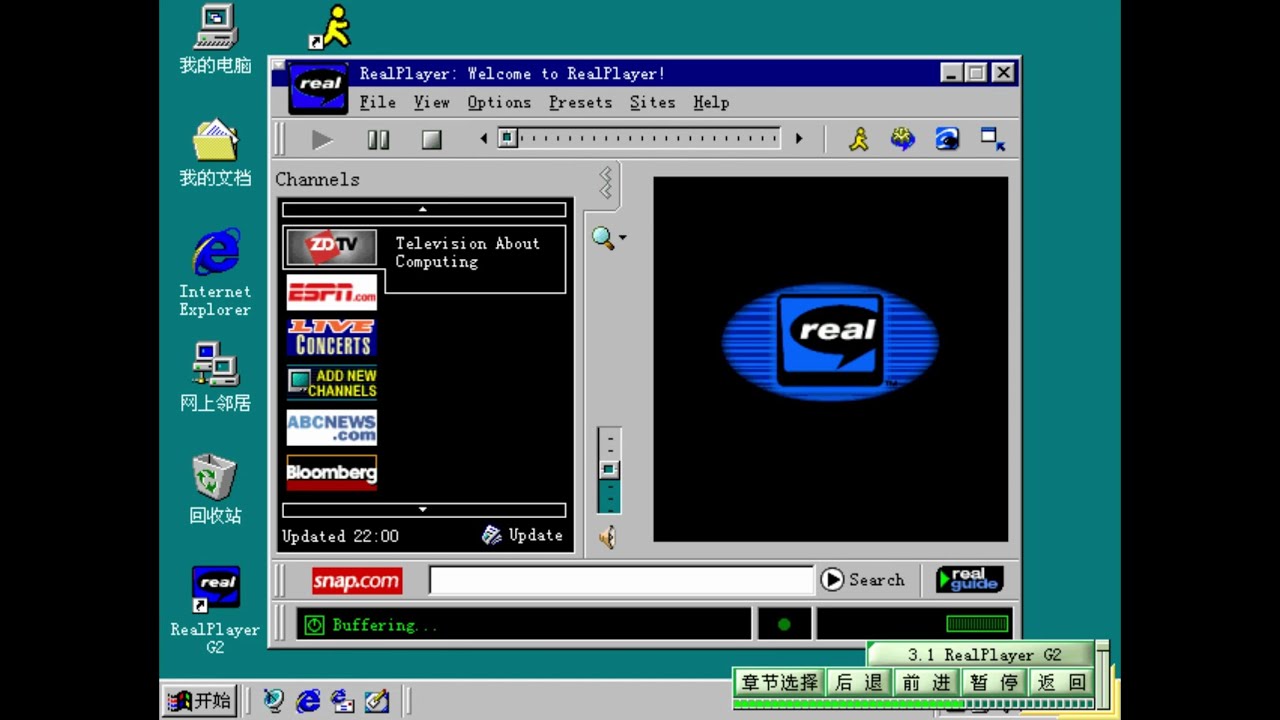The width and height of the screenshot is (1280, 720).
Task: Click the channel list scroll-up bar
Action: (x=424, y=210)
